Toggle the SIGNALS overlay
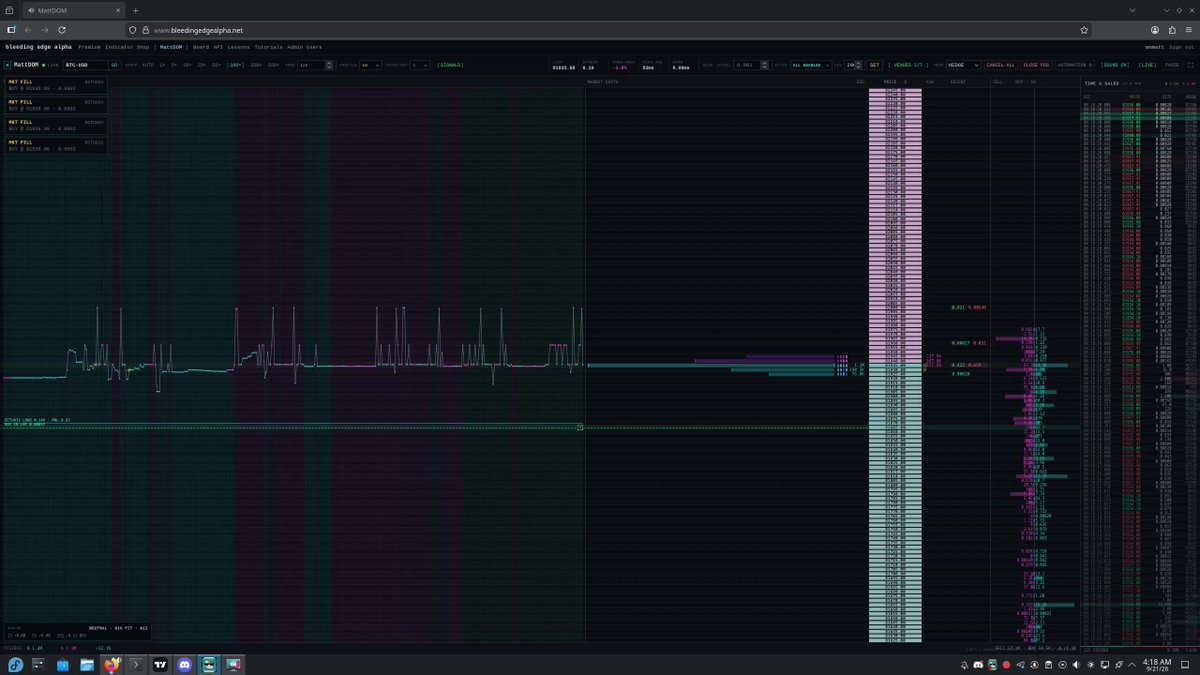Viewport: 1200px width, 675px height. [450, 65]
